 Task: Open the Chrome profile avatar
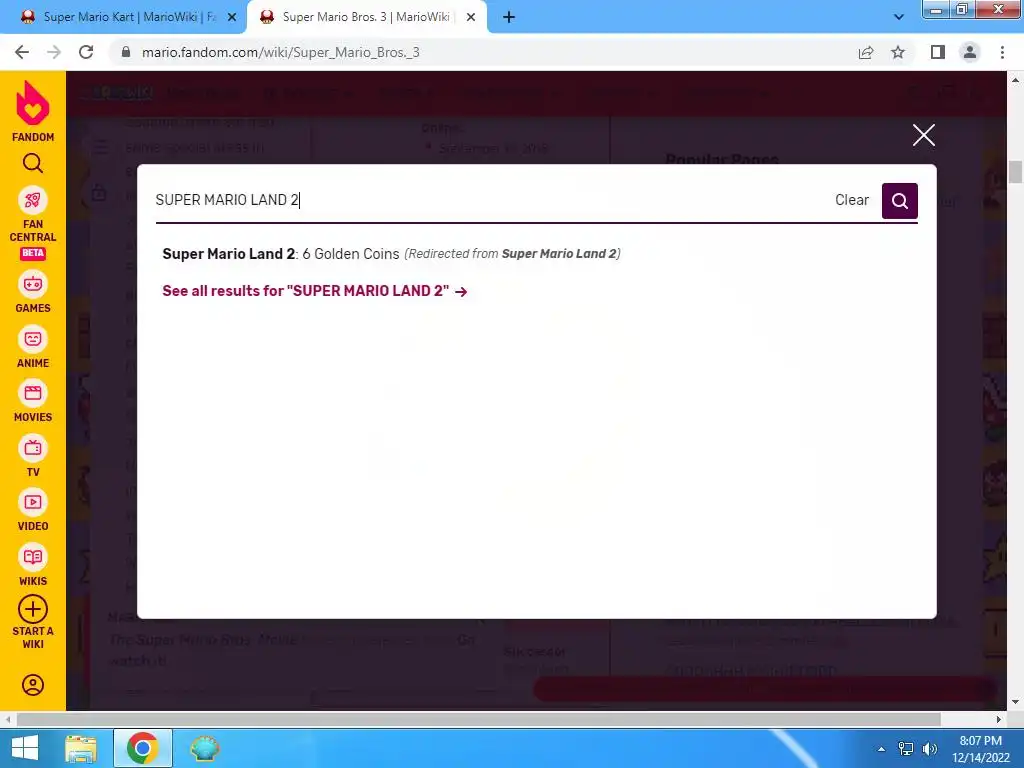[970, 52]
